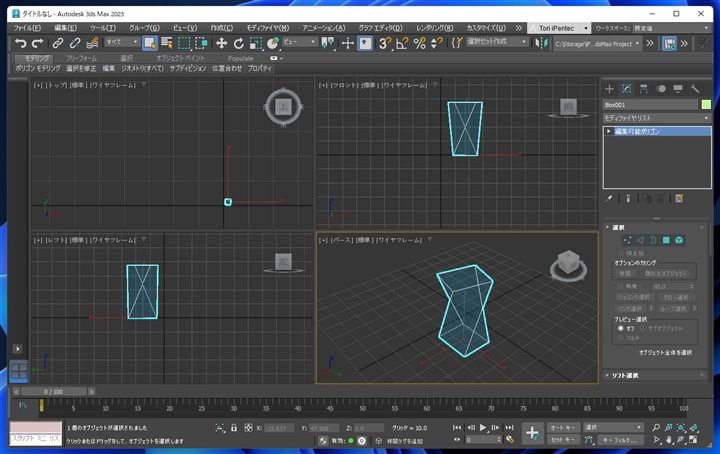This screenshot has height=454, width=720.
Task: Open the Hierarchy panel tab icon
Action: pos(644,89)
